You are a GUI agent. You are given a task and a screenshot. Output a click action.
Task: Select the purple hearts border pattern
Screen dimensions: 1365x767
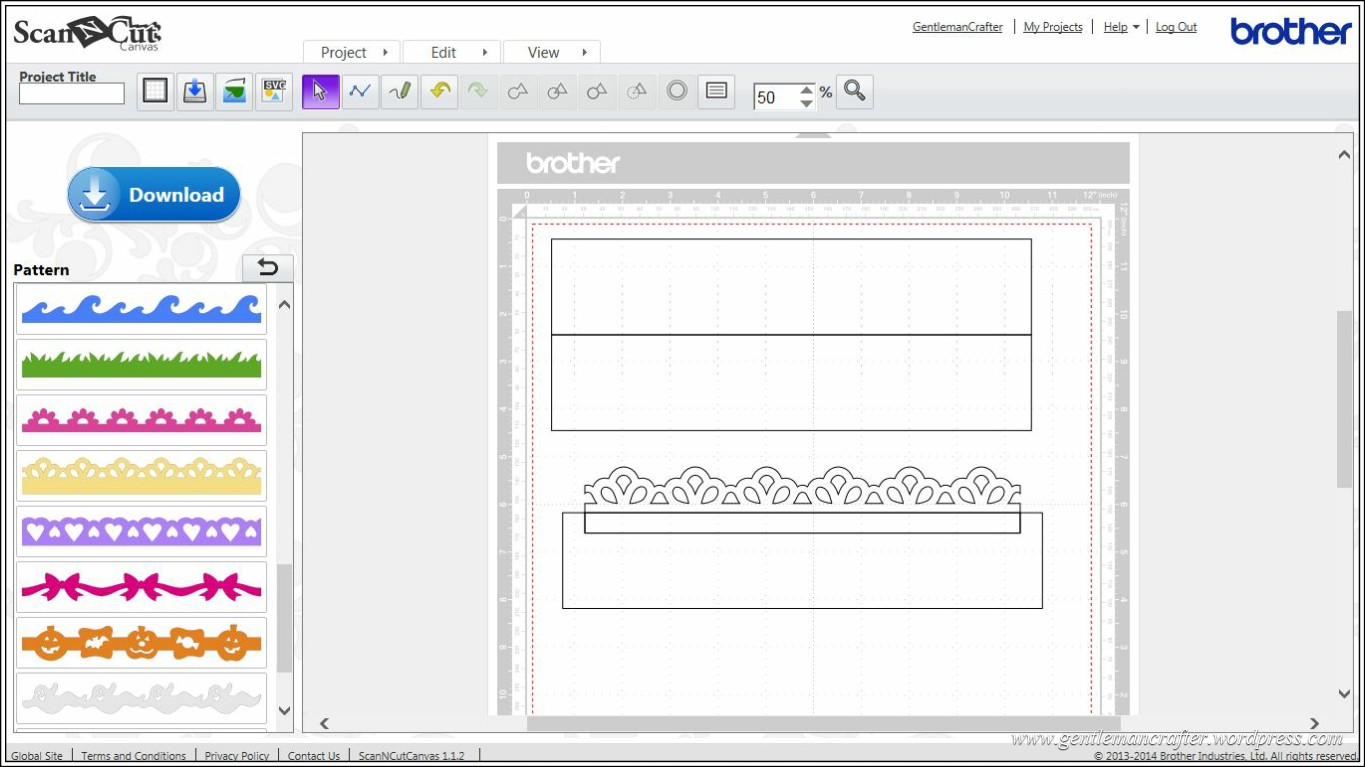[x=141, y=531]
